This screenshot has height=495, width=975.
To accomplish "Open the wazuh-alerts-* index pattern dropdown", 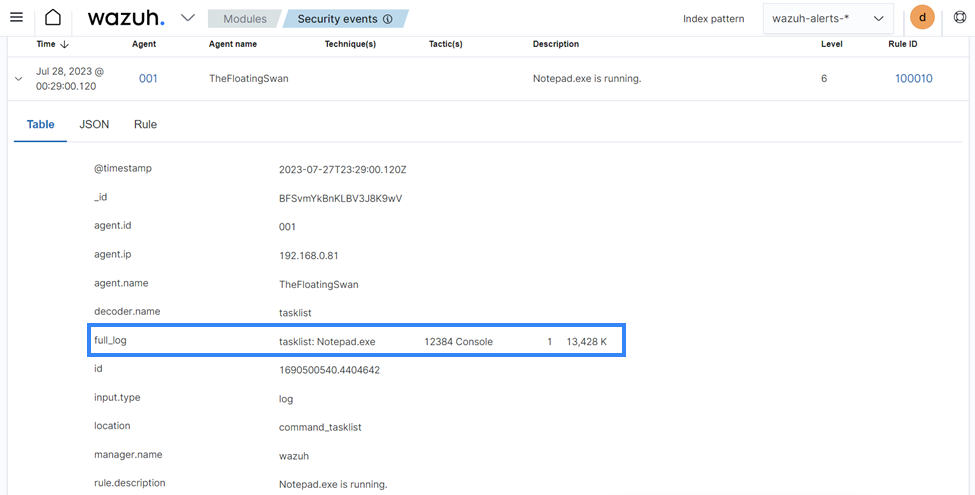I will click(x=828, y=18).
